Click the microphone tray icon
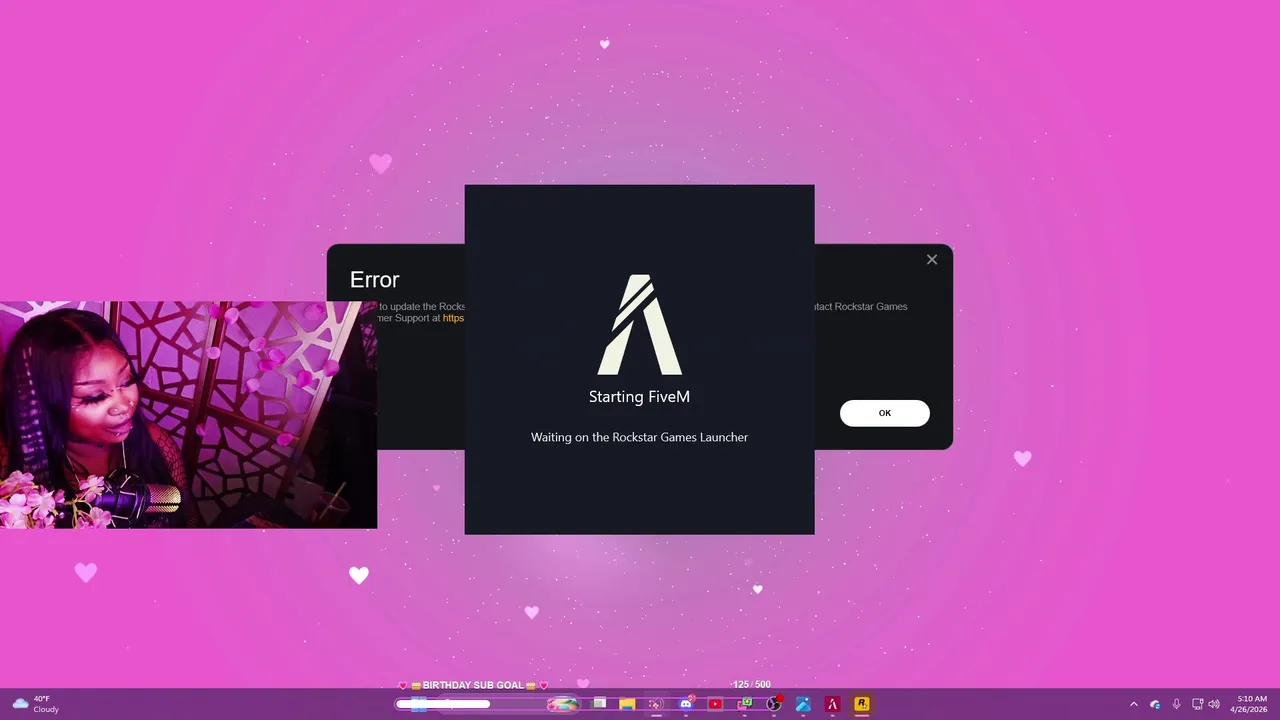The image size is (1280, 720). coord(1176,704)
